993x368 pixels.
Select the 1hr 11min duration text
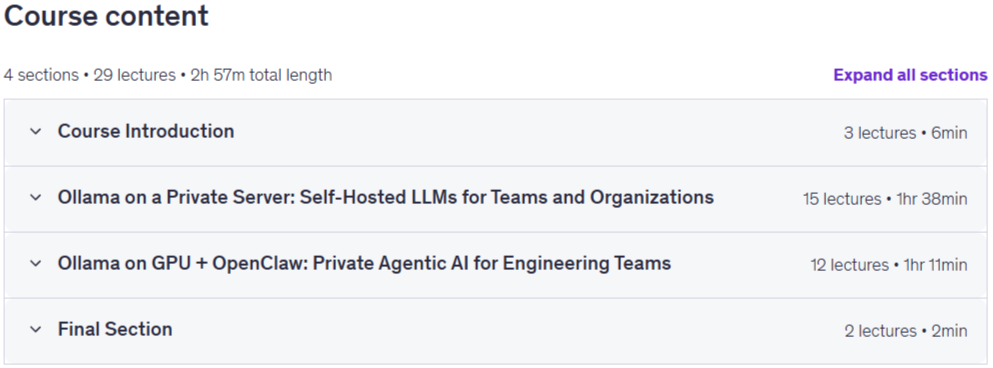point(935,265)
